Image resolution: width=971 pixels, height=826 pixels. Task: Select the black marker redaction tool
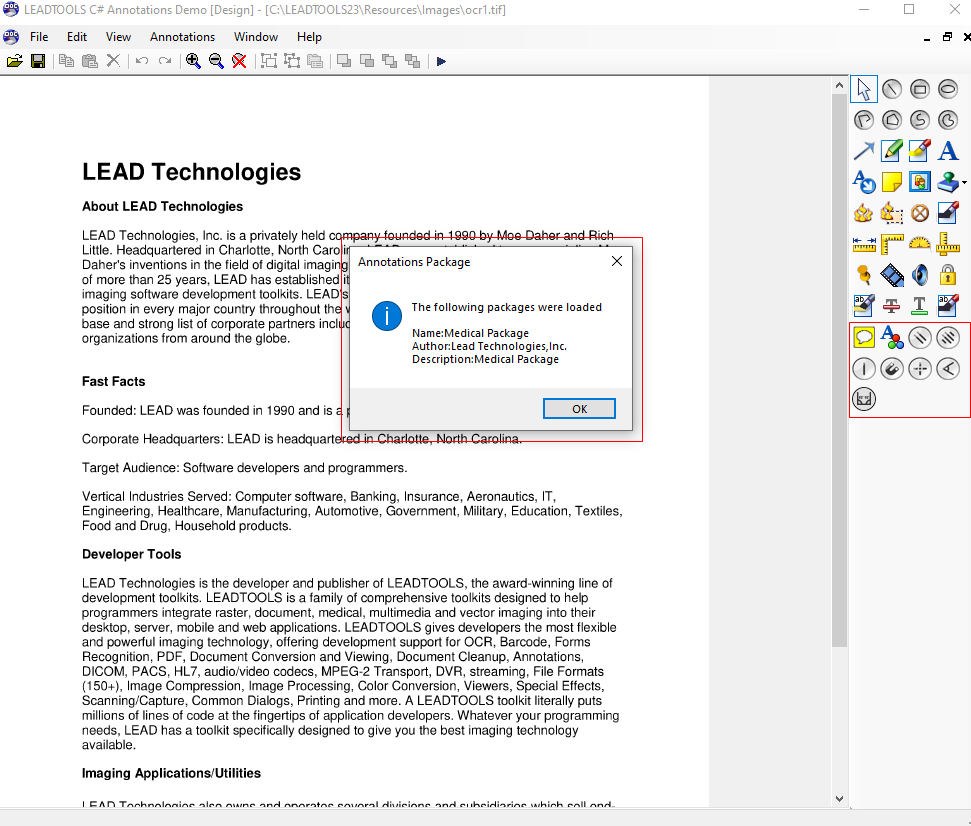(947, 213)
